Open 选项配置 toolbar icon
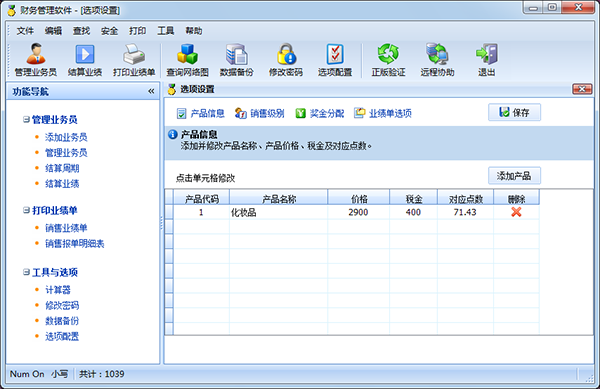Viewport: 600px width, 389px height. coord(335,60)
